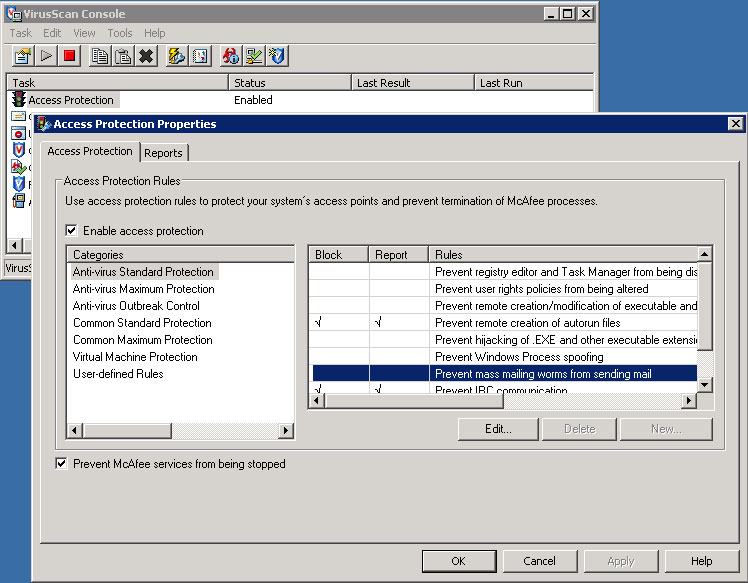Viewport: 748px width, 583px height.
Task: Open the notebook log toolbar icon
Action: [200, 56]
